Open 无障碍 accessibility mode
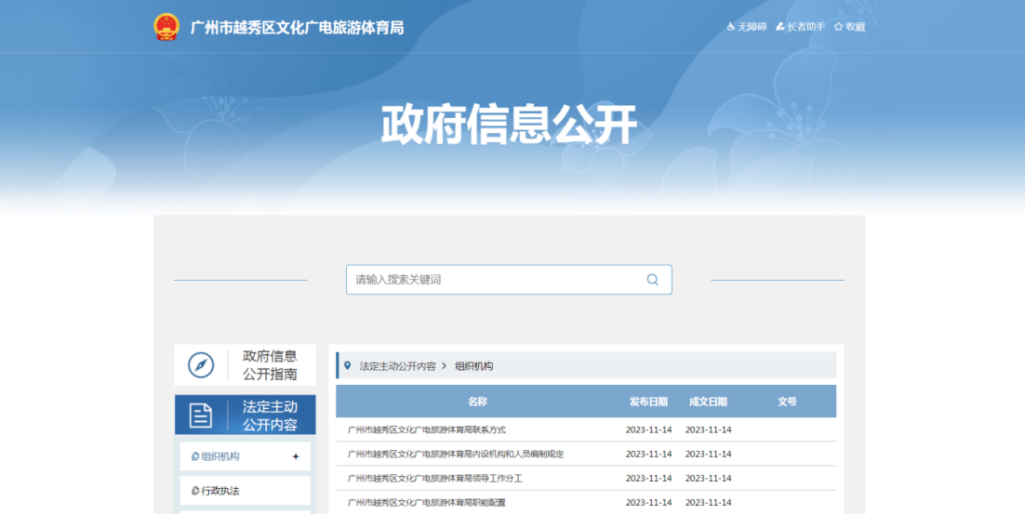Screen dimensions: 1025x514 (x=747, y=27)
